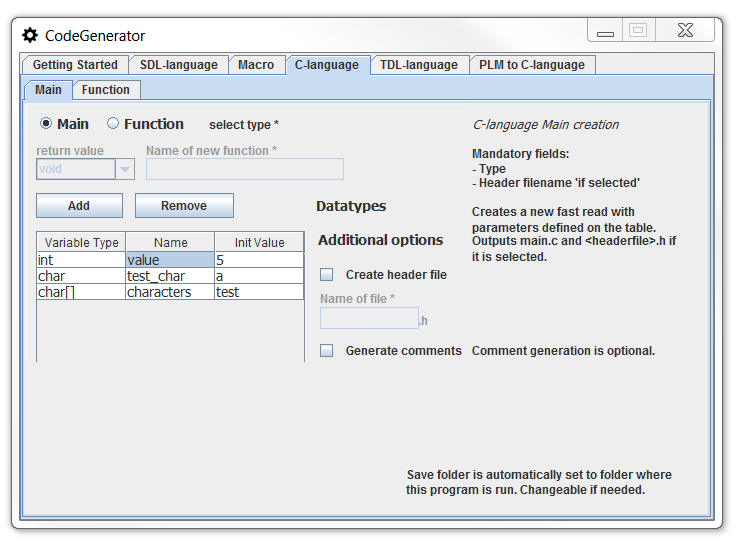The width and height of the screenshot is (742, 541).
Task: Click the Remove button
Action: [184, 205]
